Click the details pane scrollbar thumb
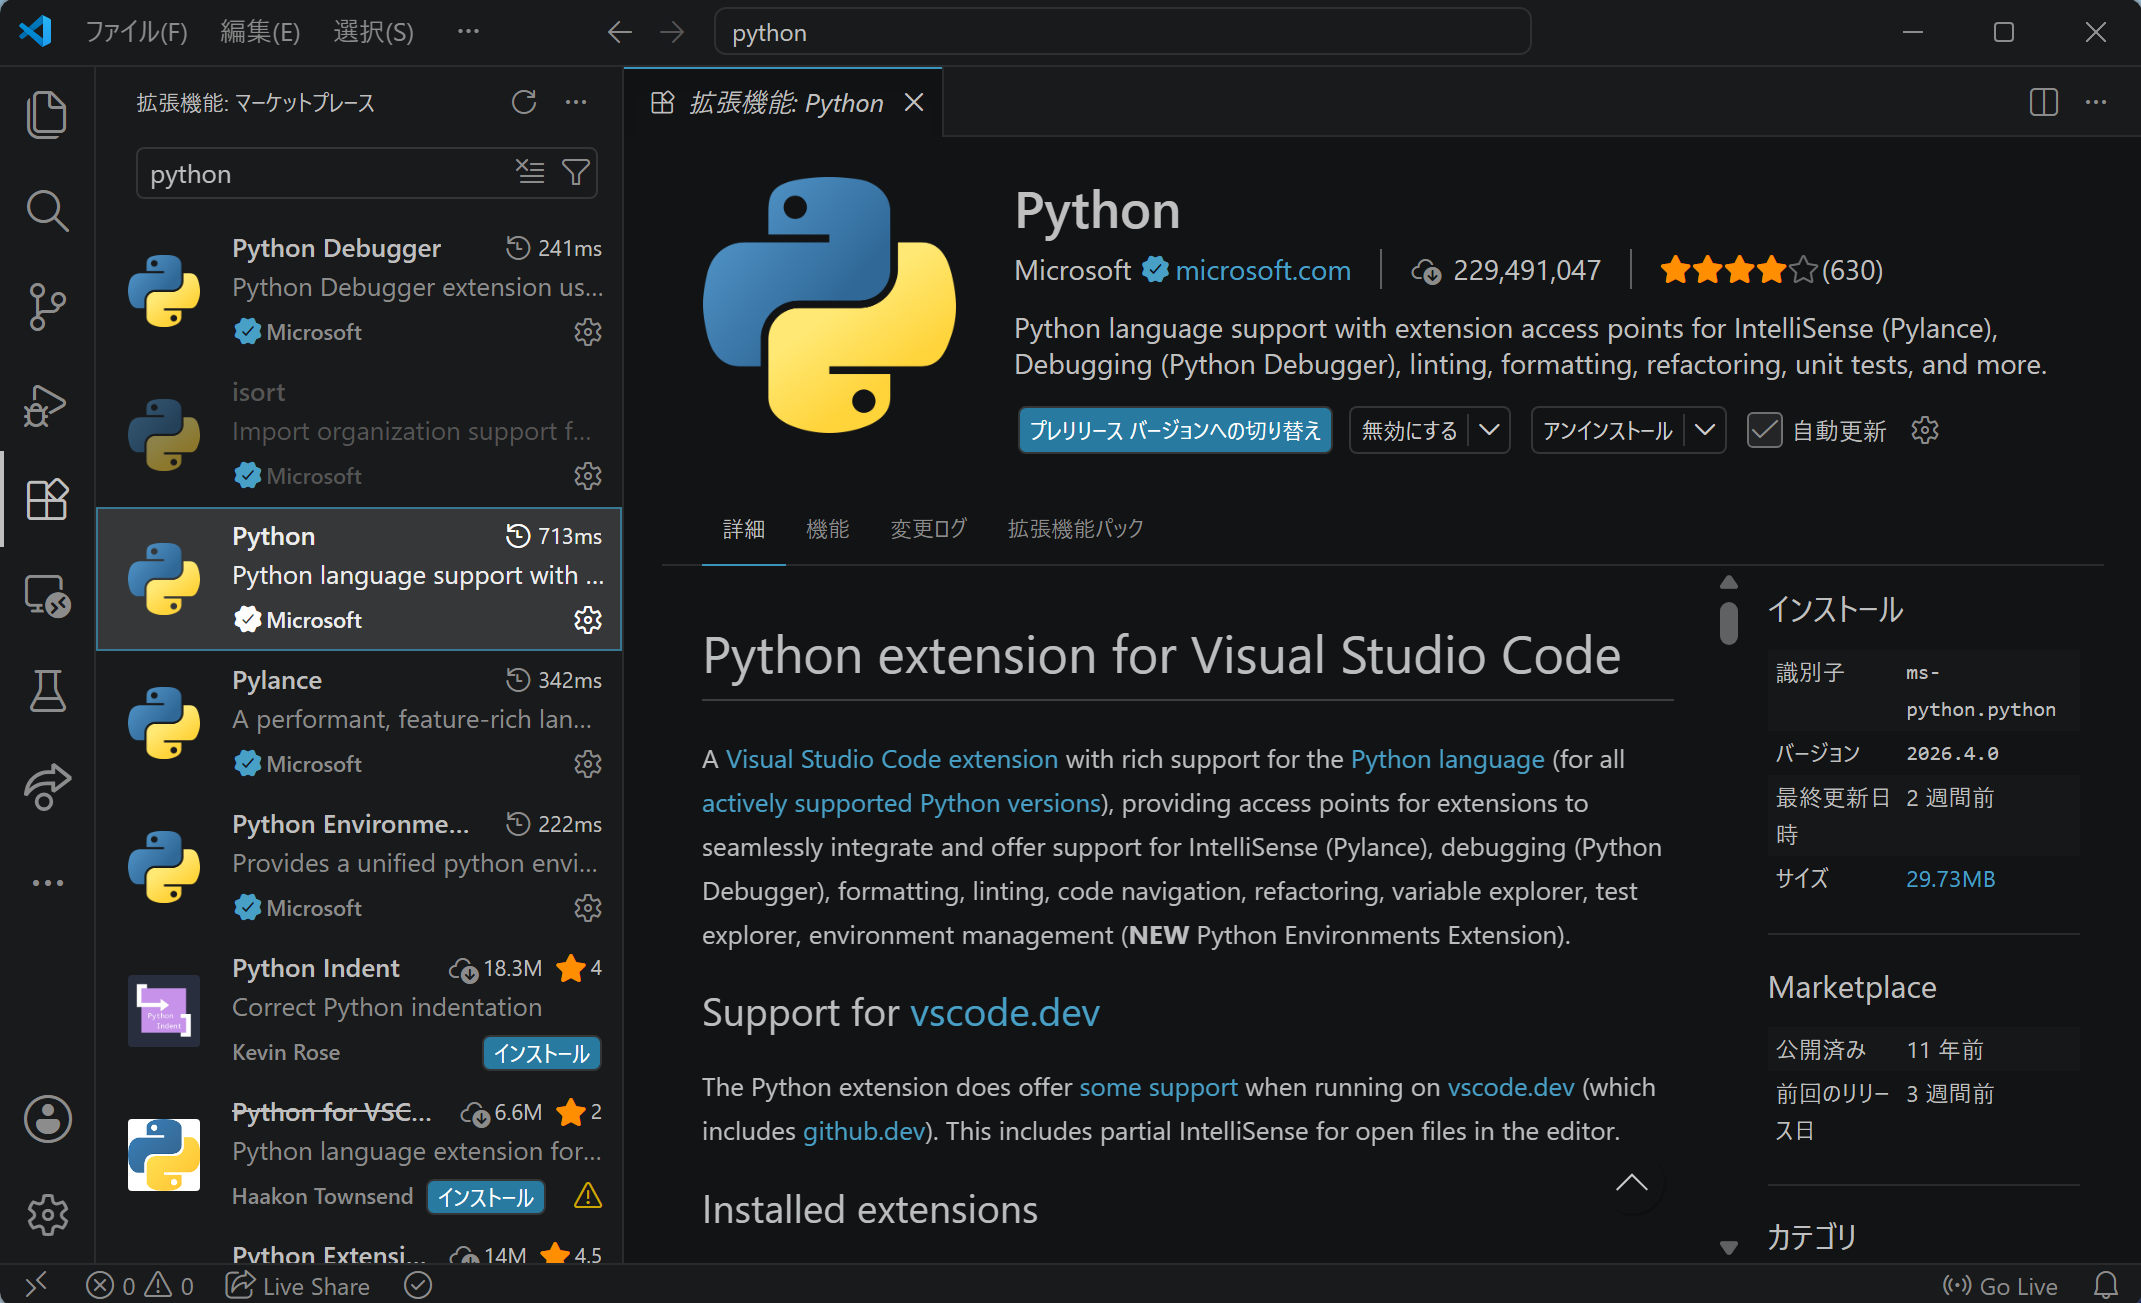Viewport: 2141px width, 1303px height. [x=1729, y=622]
